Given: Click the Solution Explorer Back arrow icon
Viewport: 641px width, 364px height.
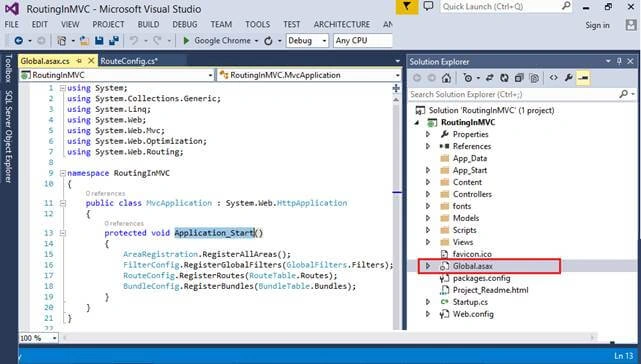Looking at the screenshot, I should point(417,78).
